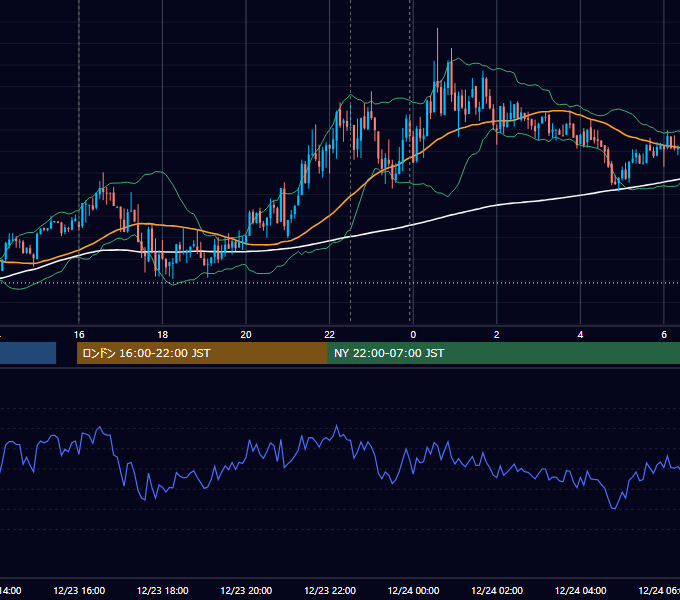Click the hour label 0 on chart axis
Image resolution: width=680 pixels, height=600 pixels.
[x=413, y=335]
